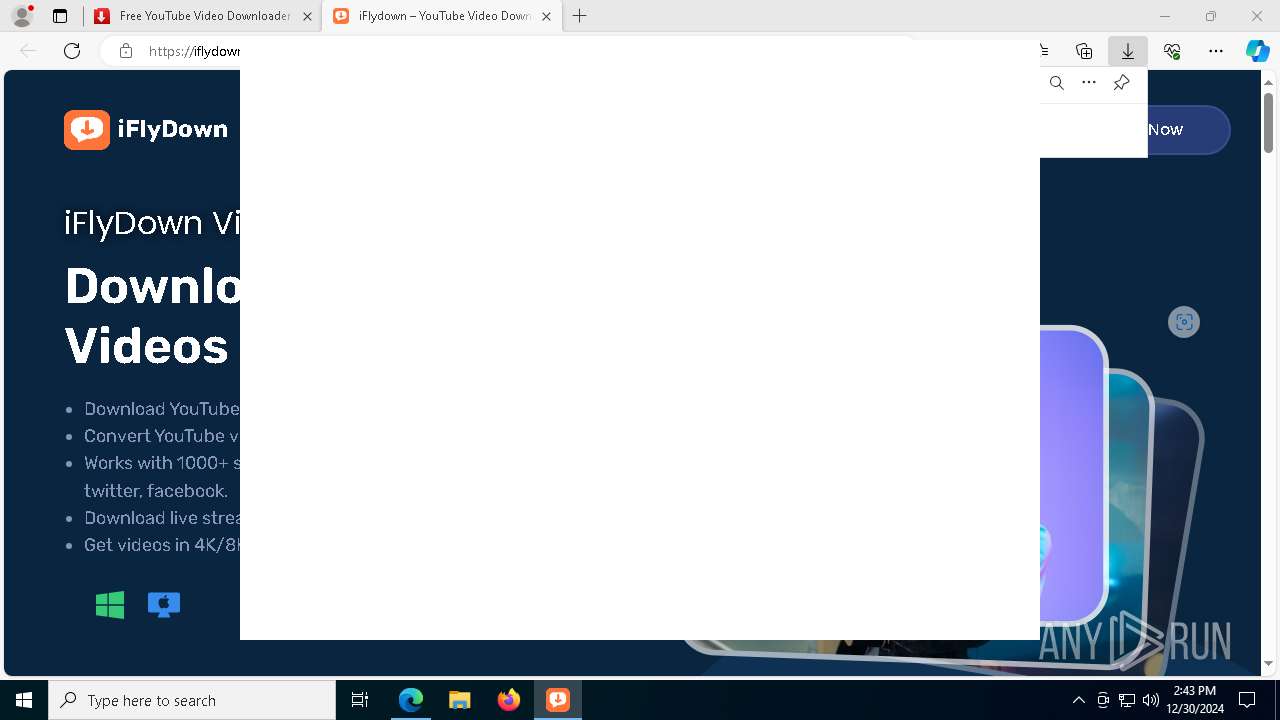Click the scrollbar down arrow
This screenshot has height=720, width=1280.
[x=1268, y=663]
